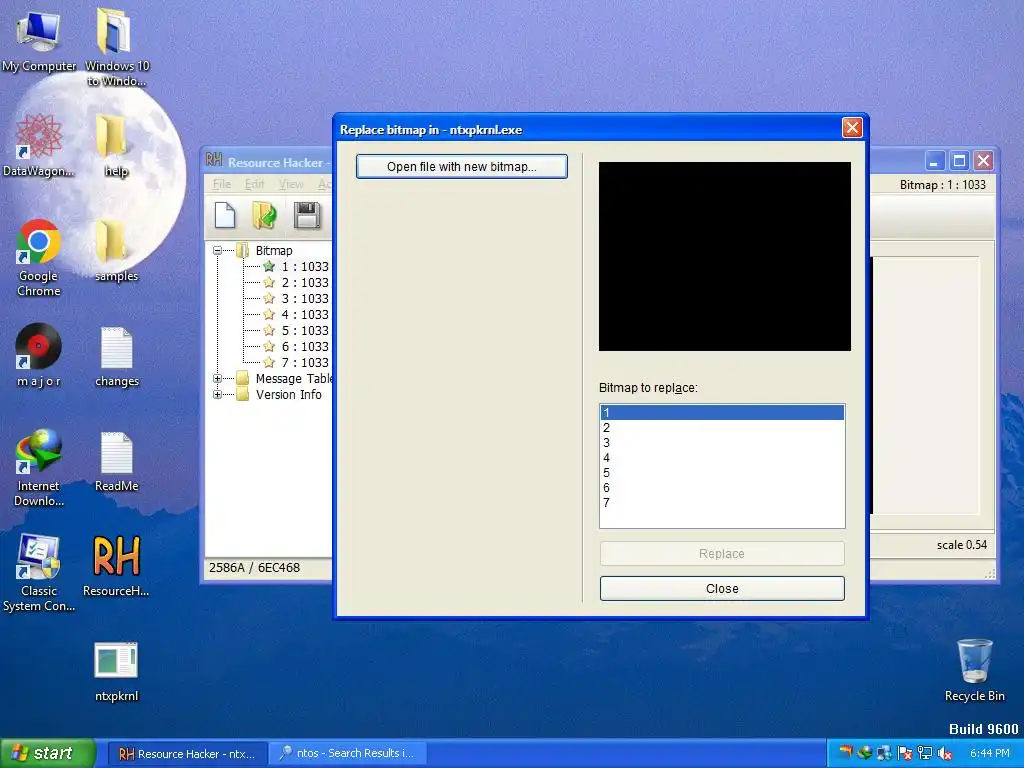Select bitmap 5 in replace list
Screen dimensions: 1024x768
click(x=722, y=473)
